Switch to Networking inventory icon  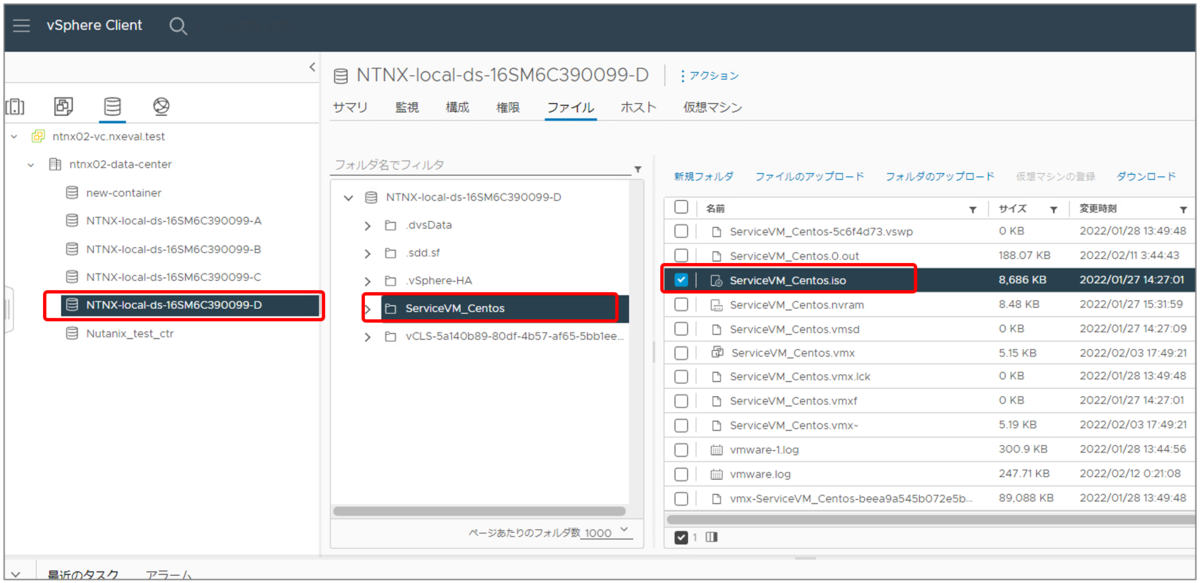pyautogui.click(x=161, y=106)
